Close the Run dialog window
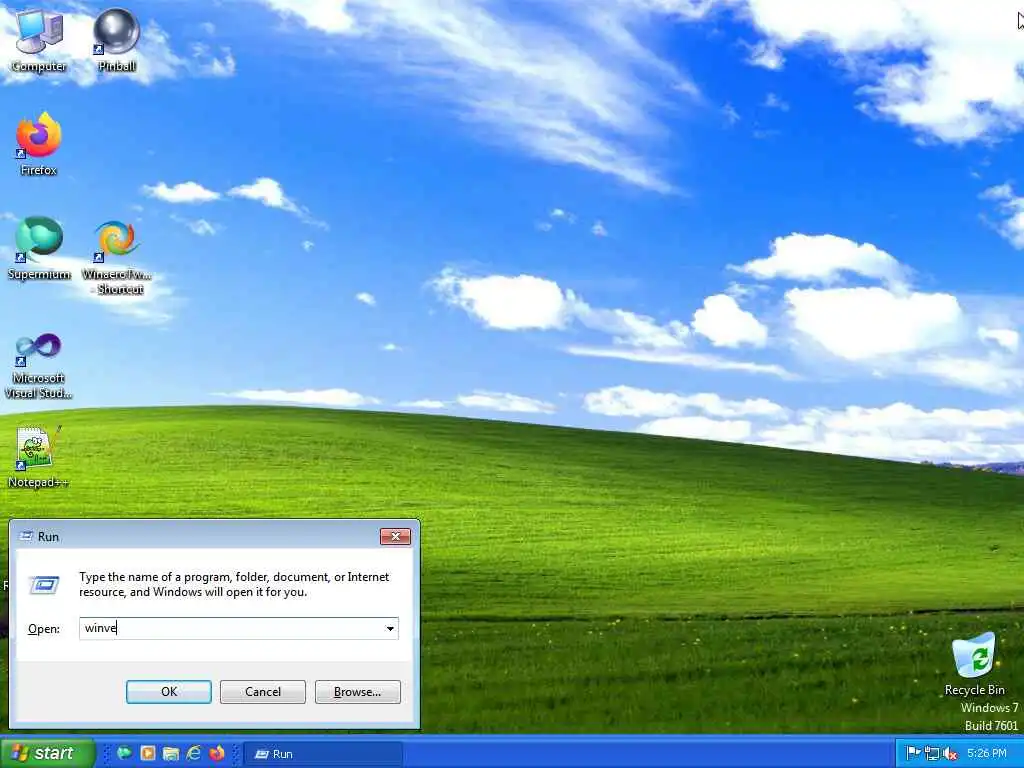 (x=395, y=536)
